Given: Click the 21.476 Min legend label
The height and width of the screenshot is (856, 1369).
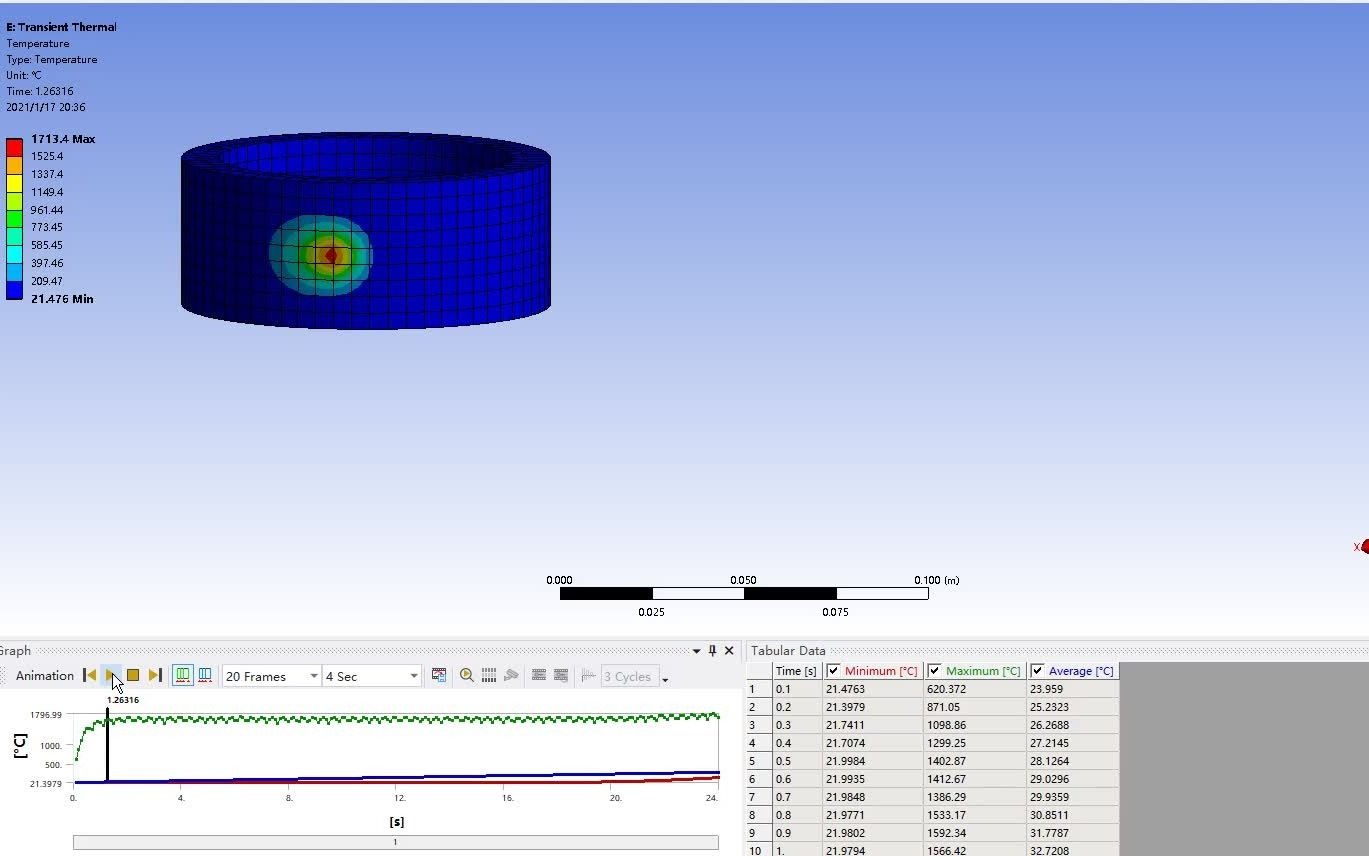Looking at the screenshot, I should pos(62,299).
